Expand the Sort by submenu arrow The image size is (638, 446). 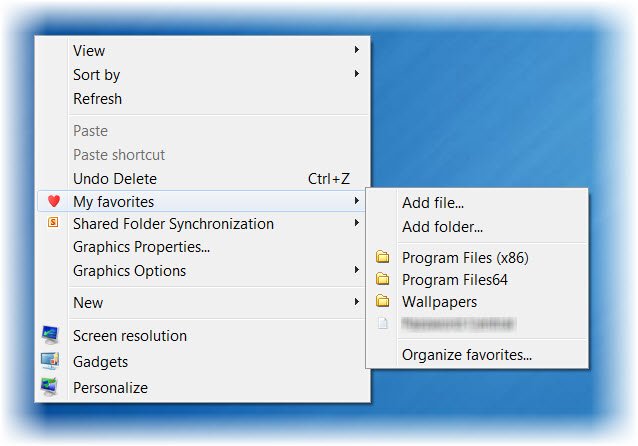[357, 74]
